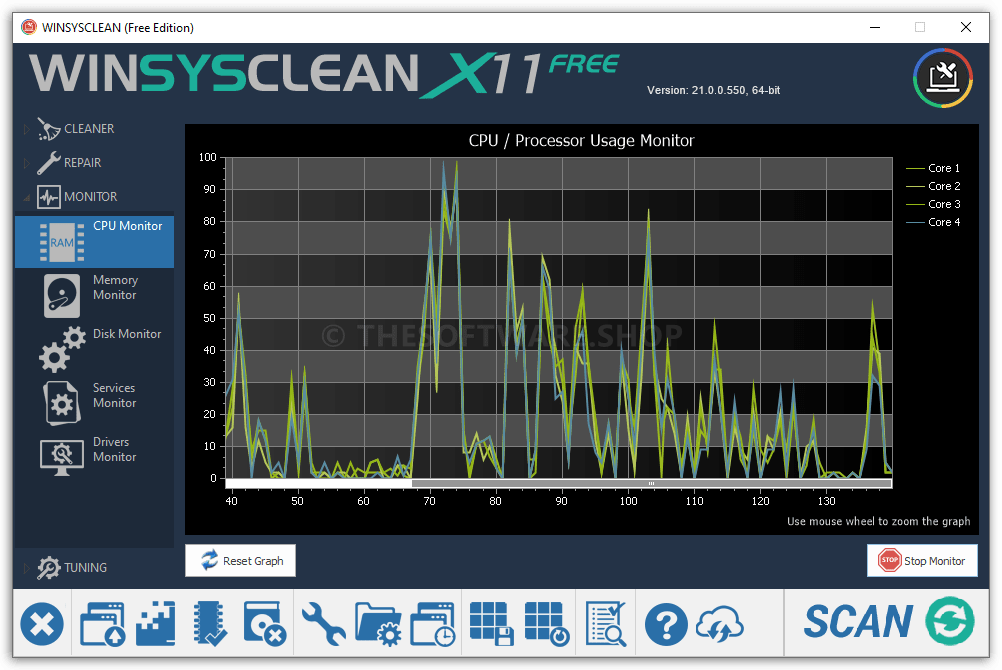Click the scheduled window clock icon

coord(433,624)
